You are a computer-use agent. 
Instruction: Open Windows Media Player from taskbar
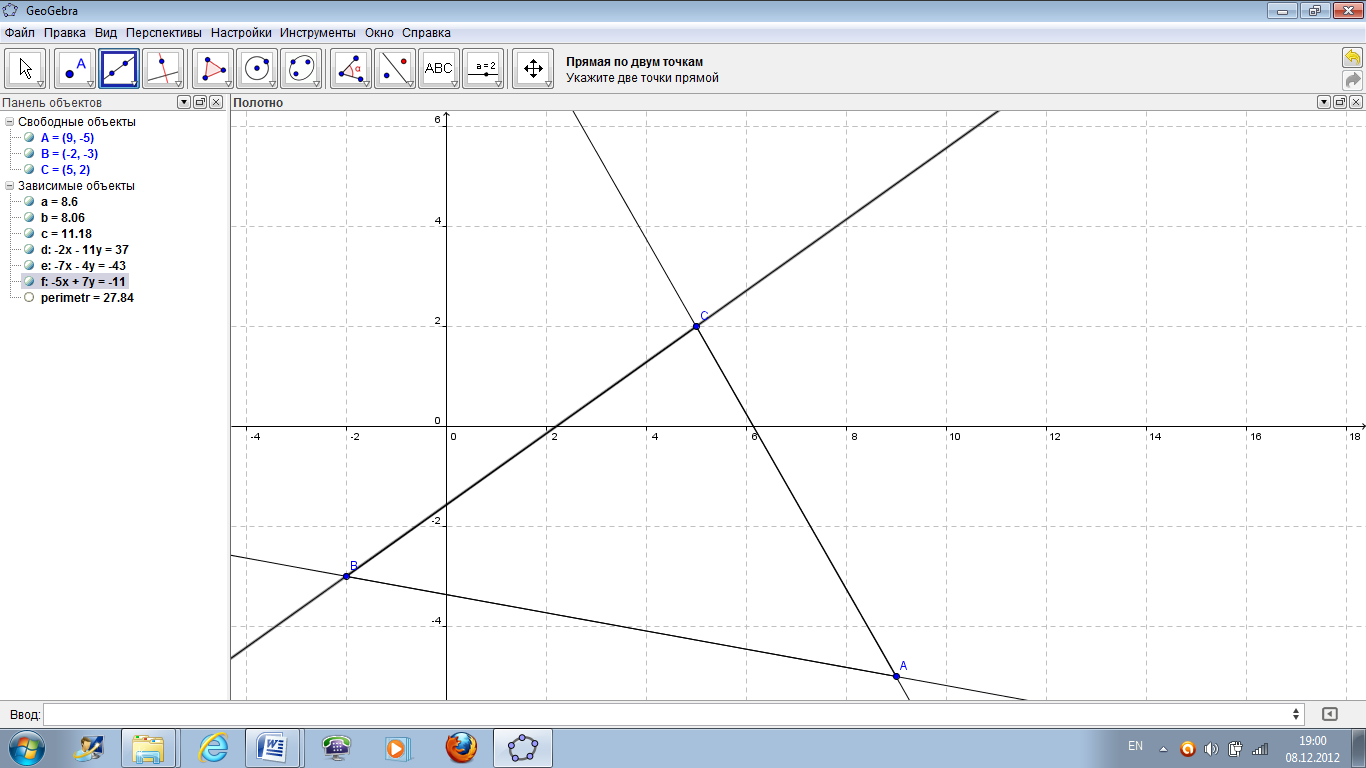point(398,747)
